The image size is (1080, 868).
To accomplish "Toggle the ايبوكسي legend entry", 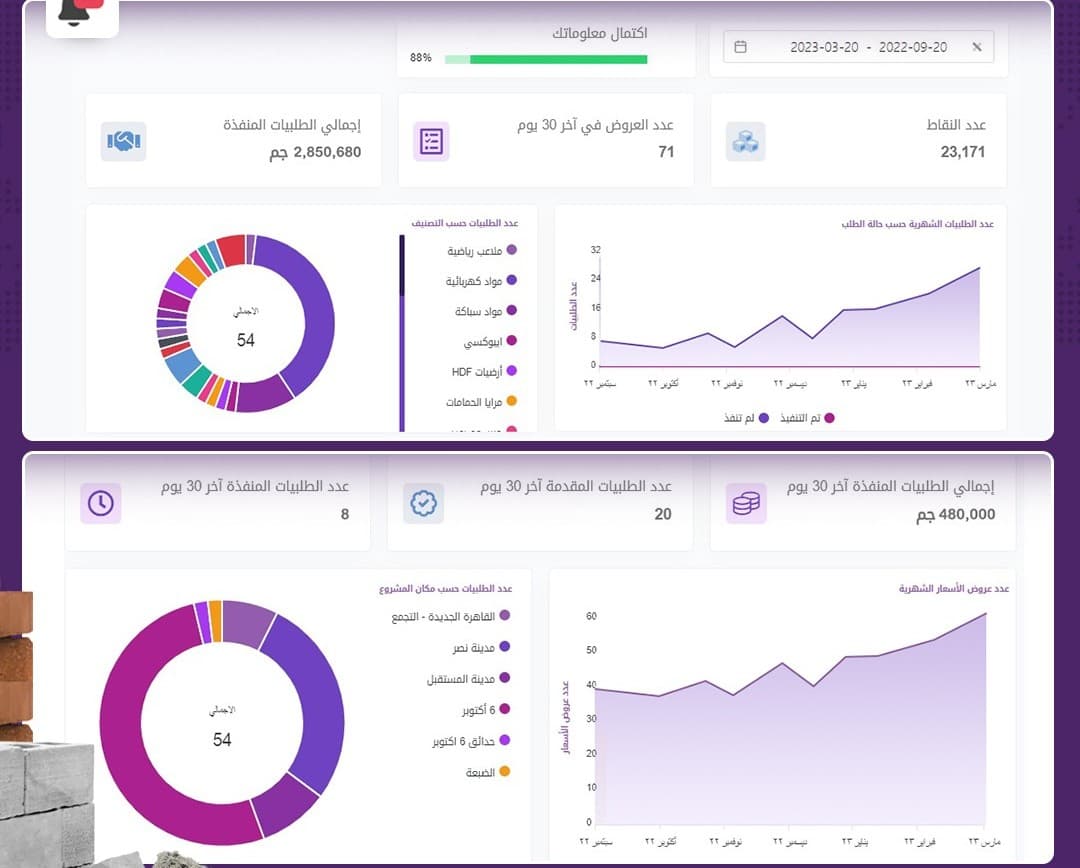I will 490,342.
